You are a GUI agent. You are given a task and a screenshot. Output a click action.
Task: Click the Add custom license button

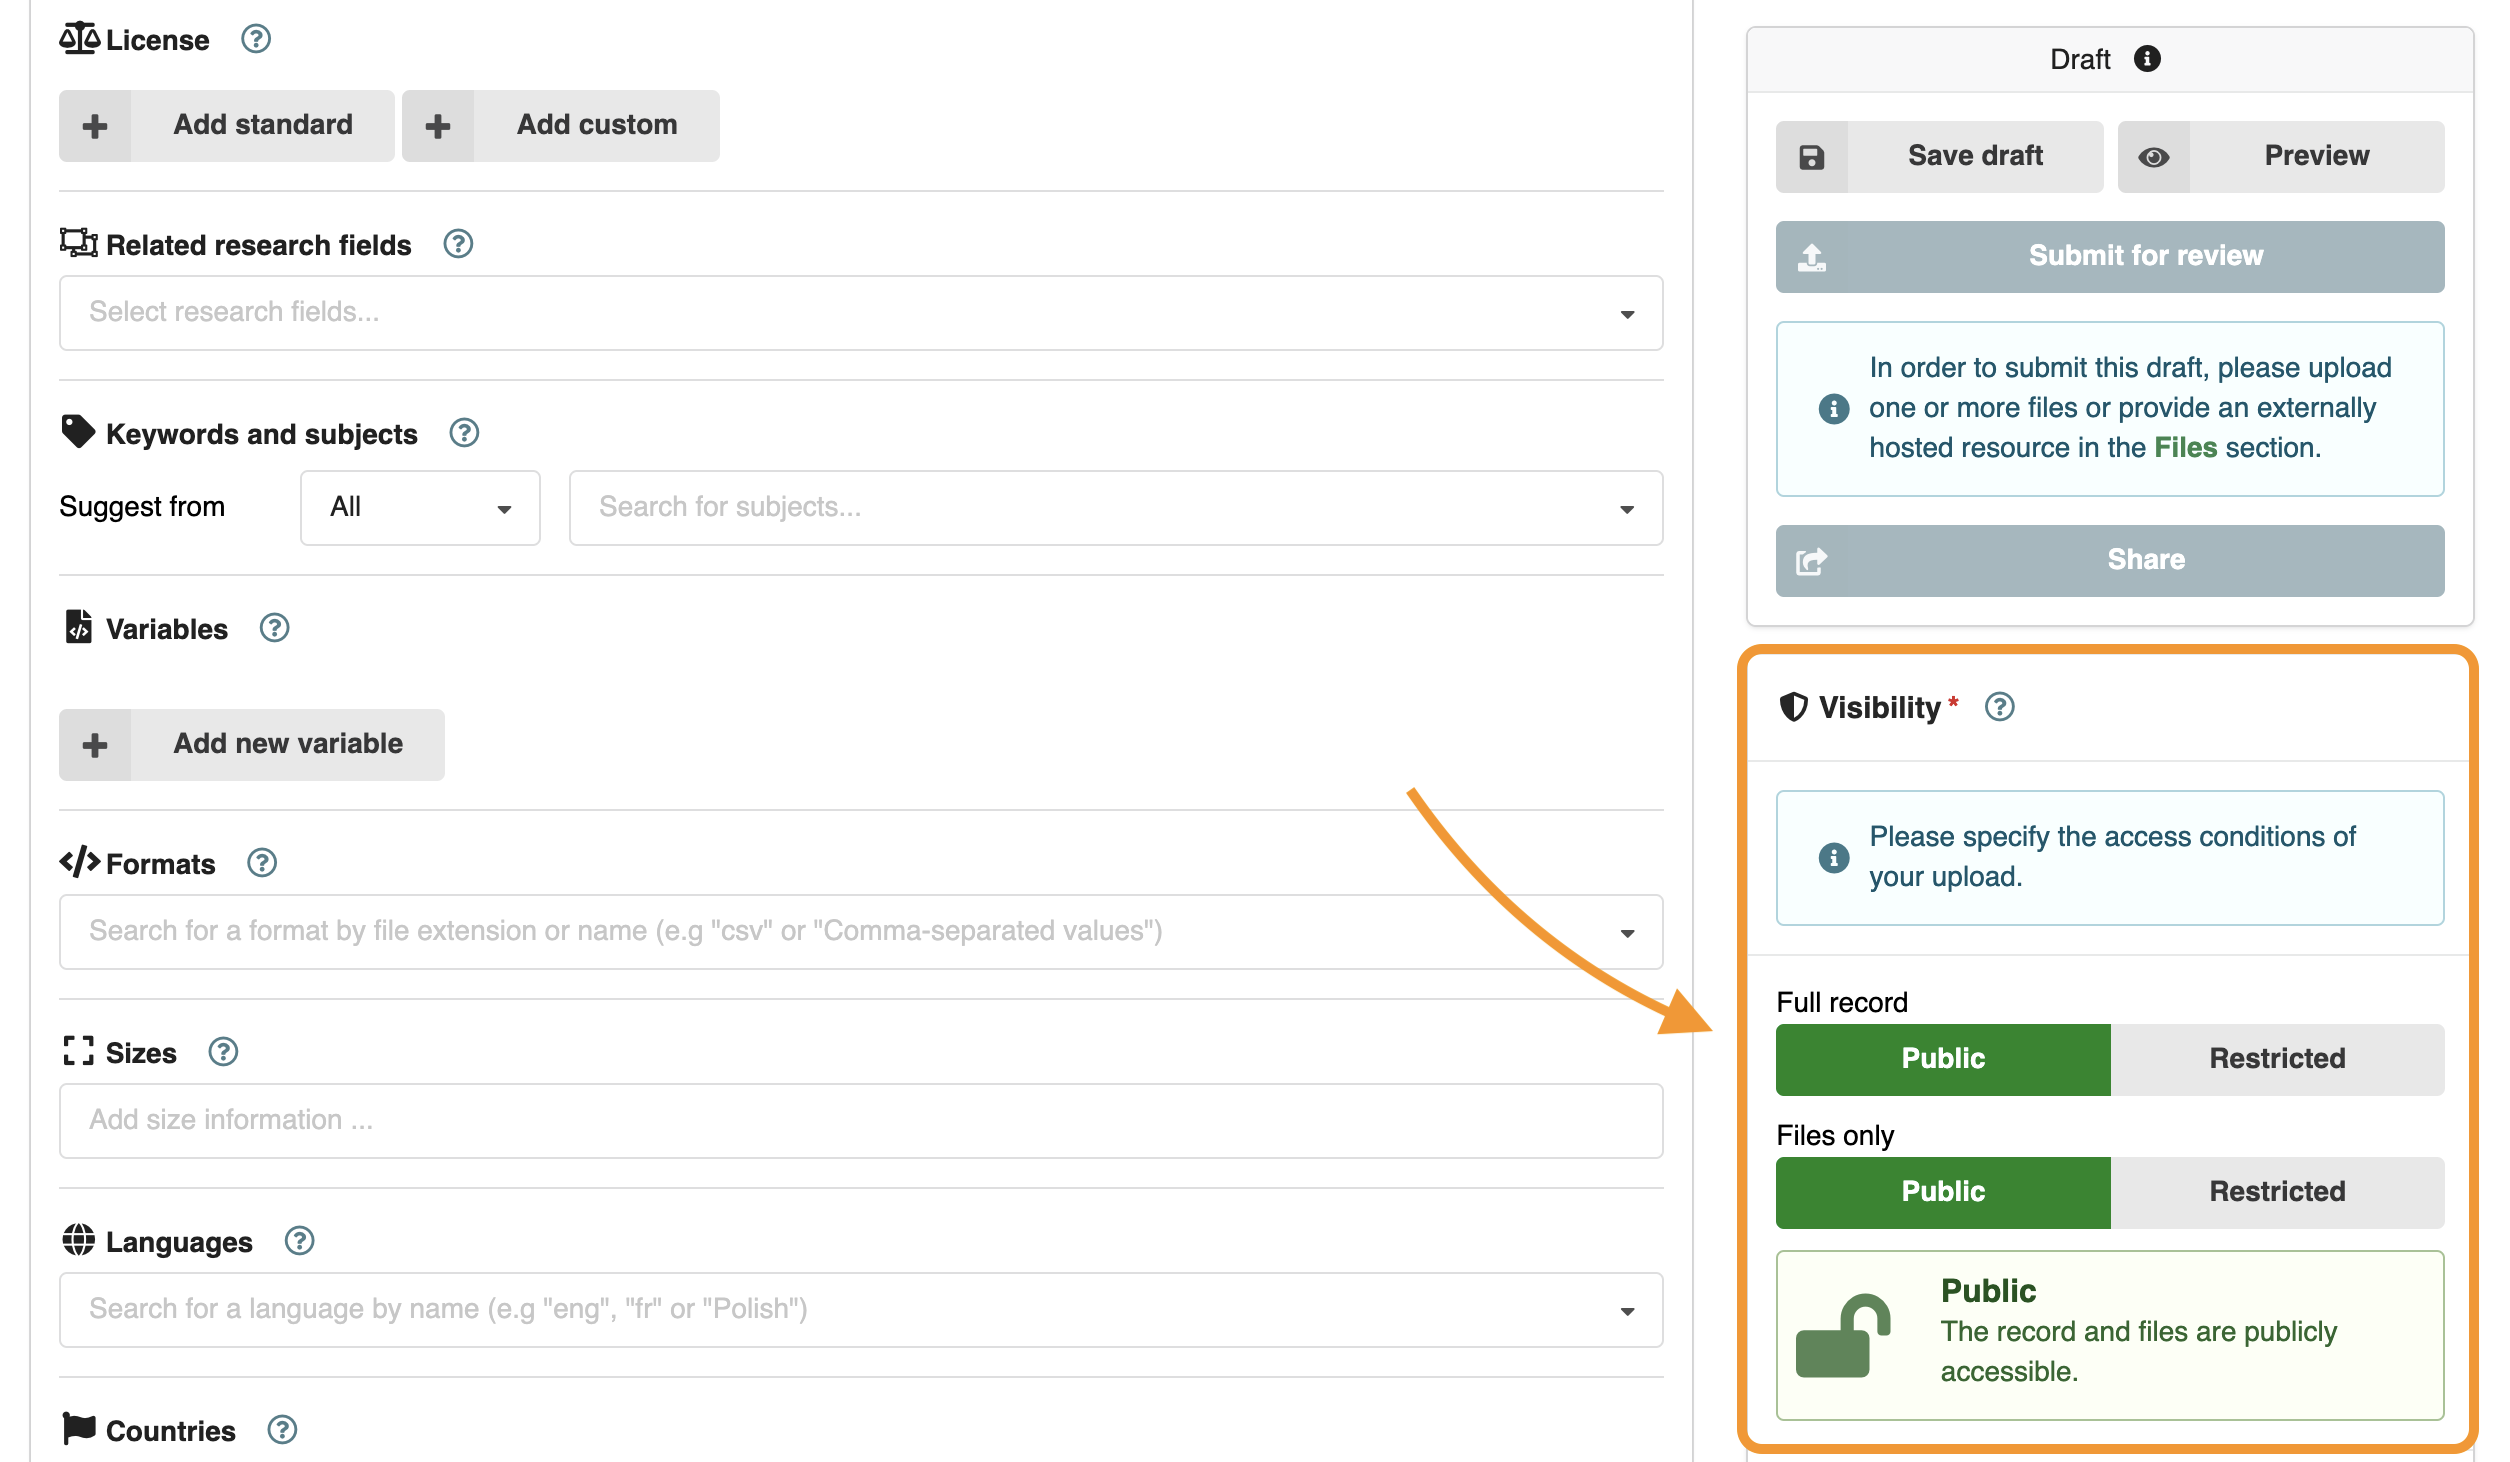click(x=561, y=126)
